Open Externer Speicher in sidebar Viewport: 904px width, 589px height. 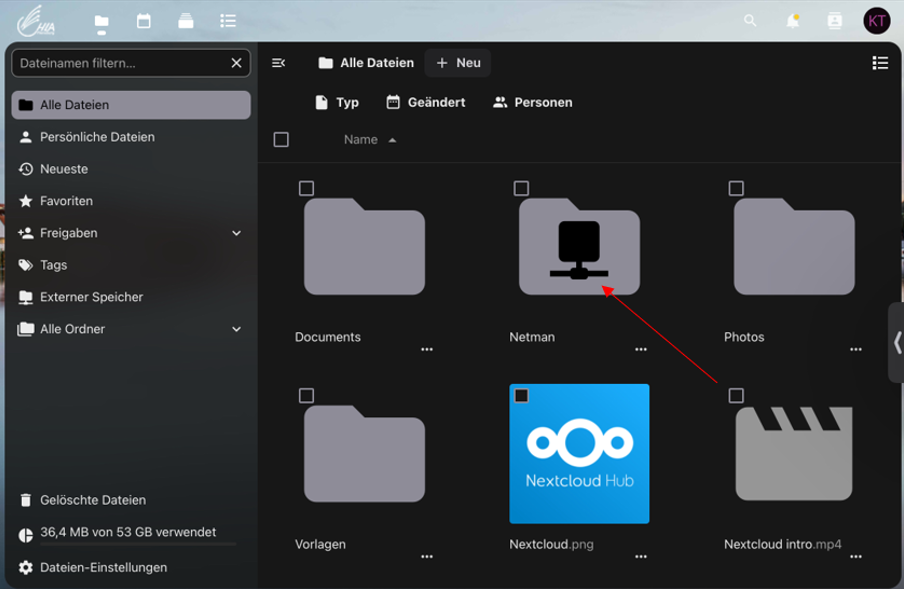131,297
